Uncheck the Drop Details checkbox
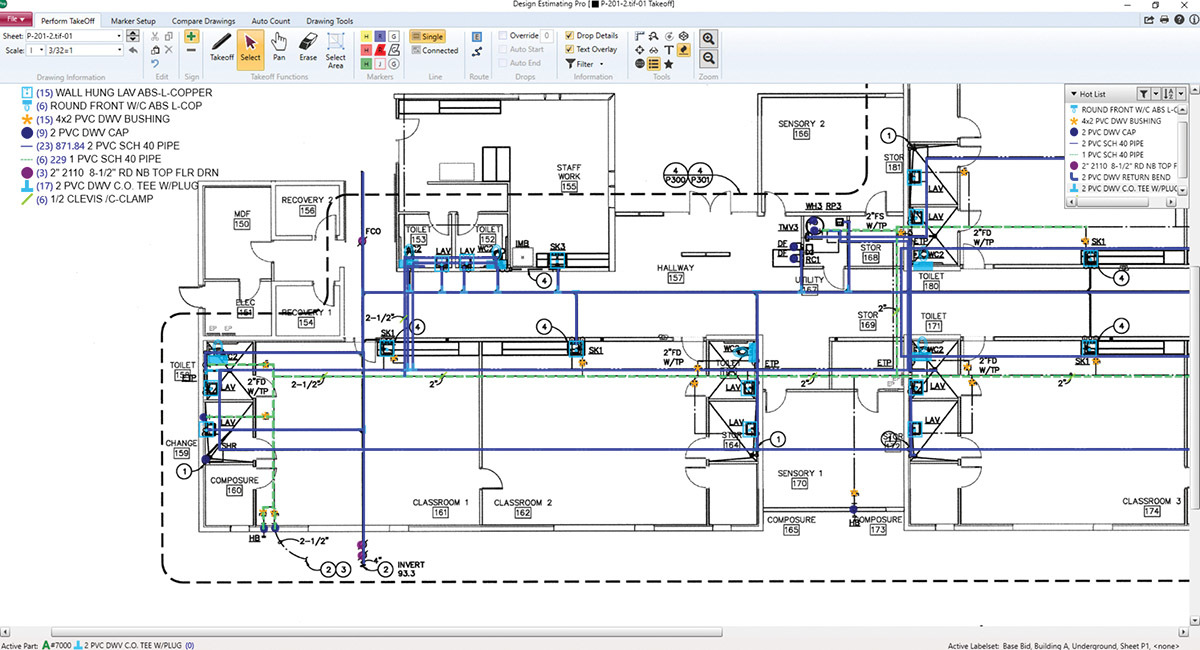This screenshot has width=1200, height=650. pyautogui.click(x=570, y=36)
